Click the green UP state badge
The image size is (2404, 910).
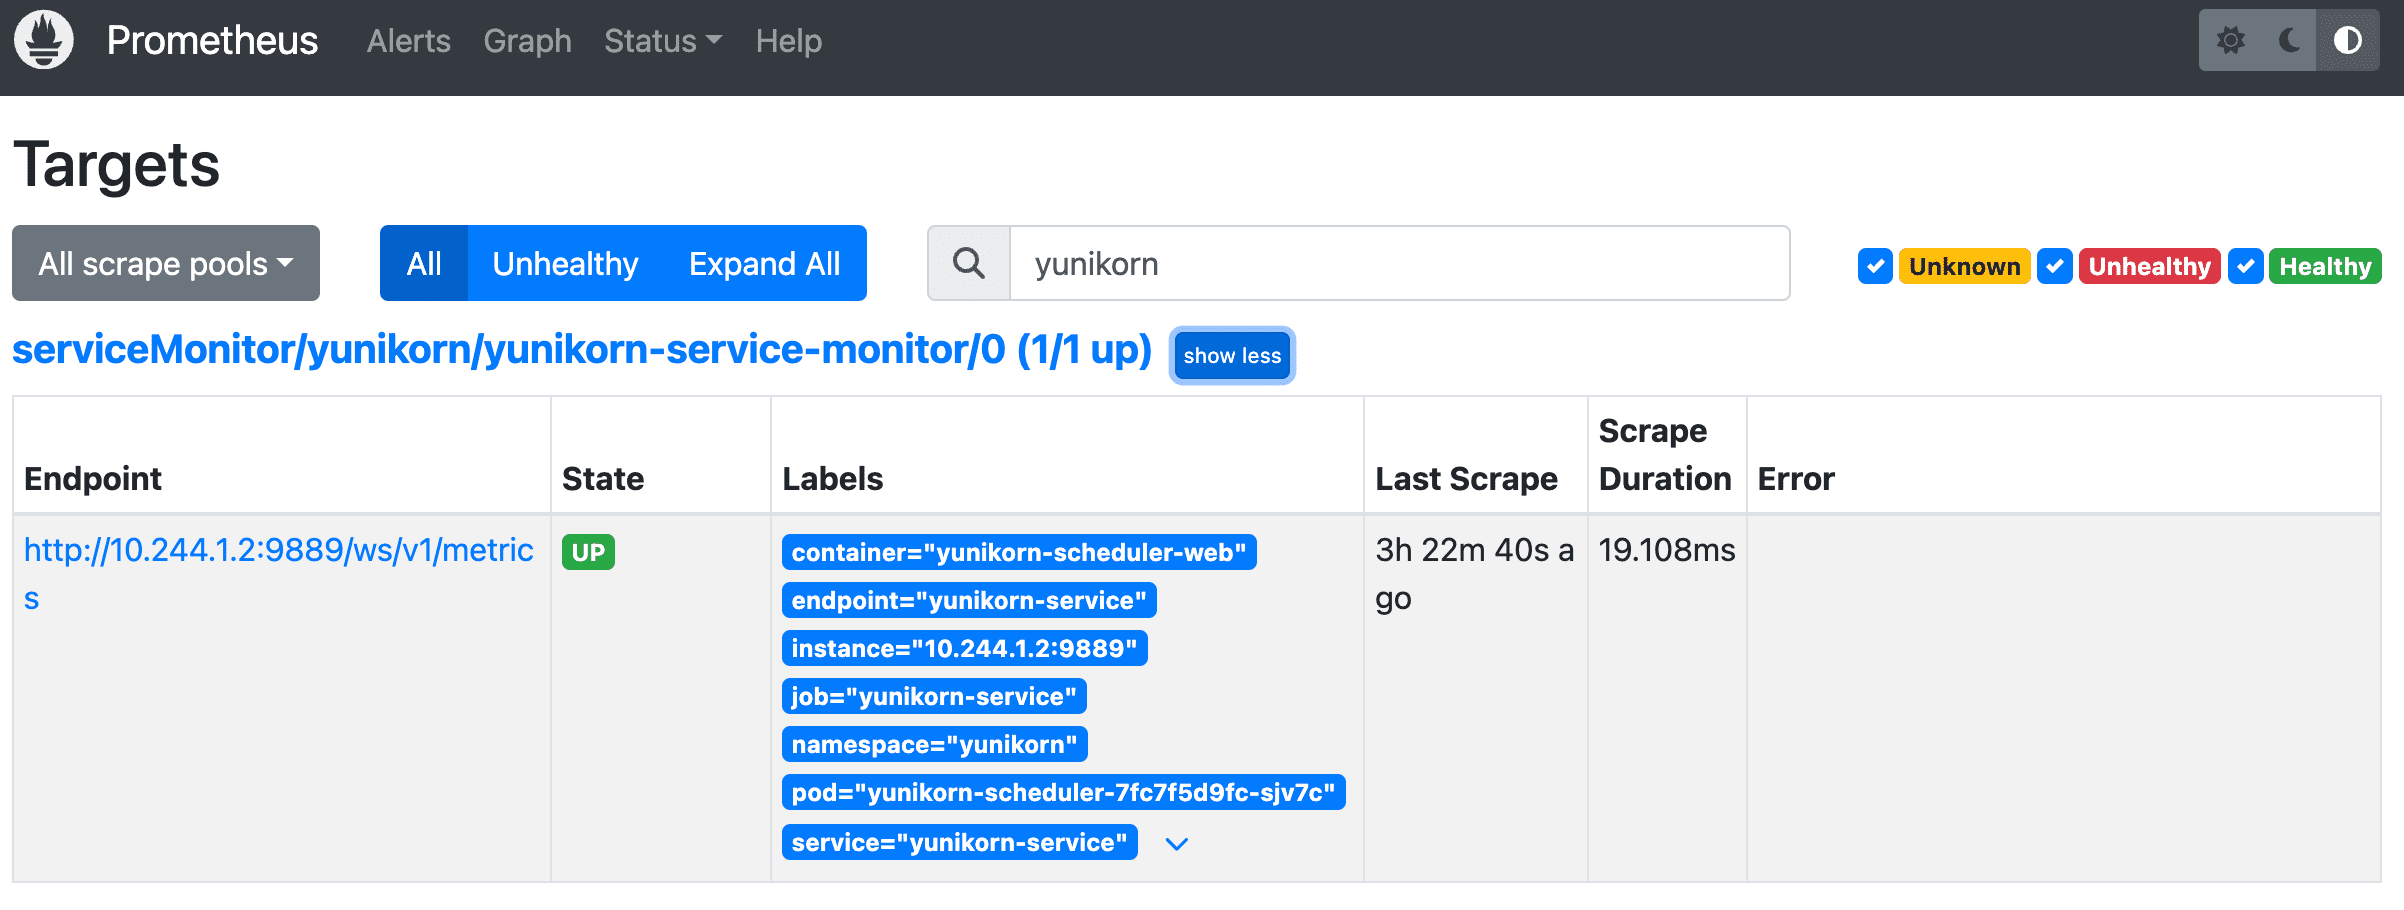click(588, 552)
